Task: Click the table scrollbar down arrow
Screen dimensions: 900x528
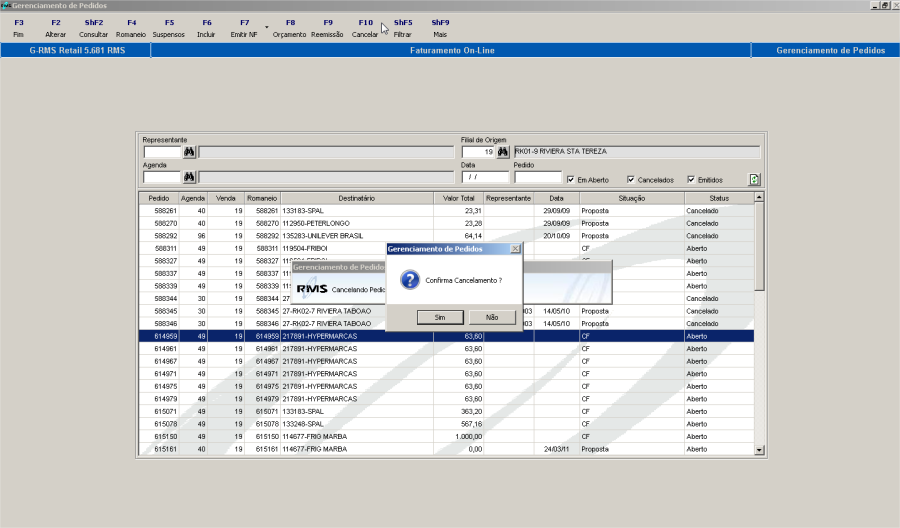Action: click(759, 451)
